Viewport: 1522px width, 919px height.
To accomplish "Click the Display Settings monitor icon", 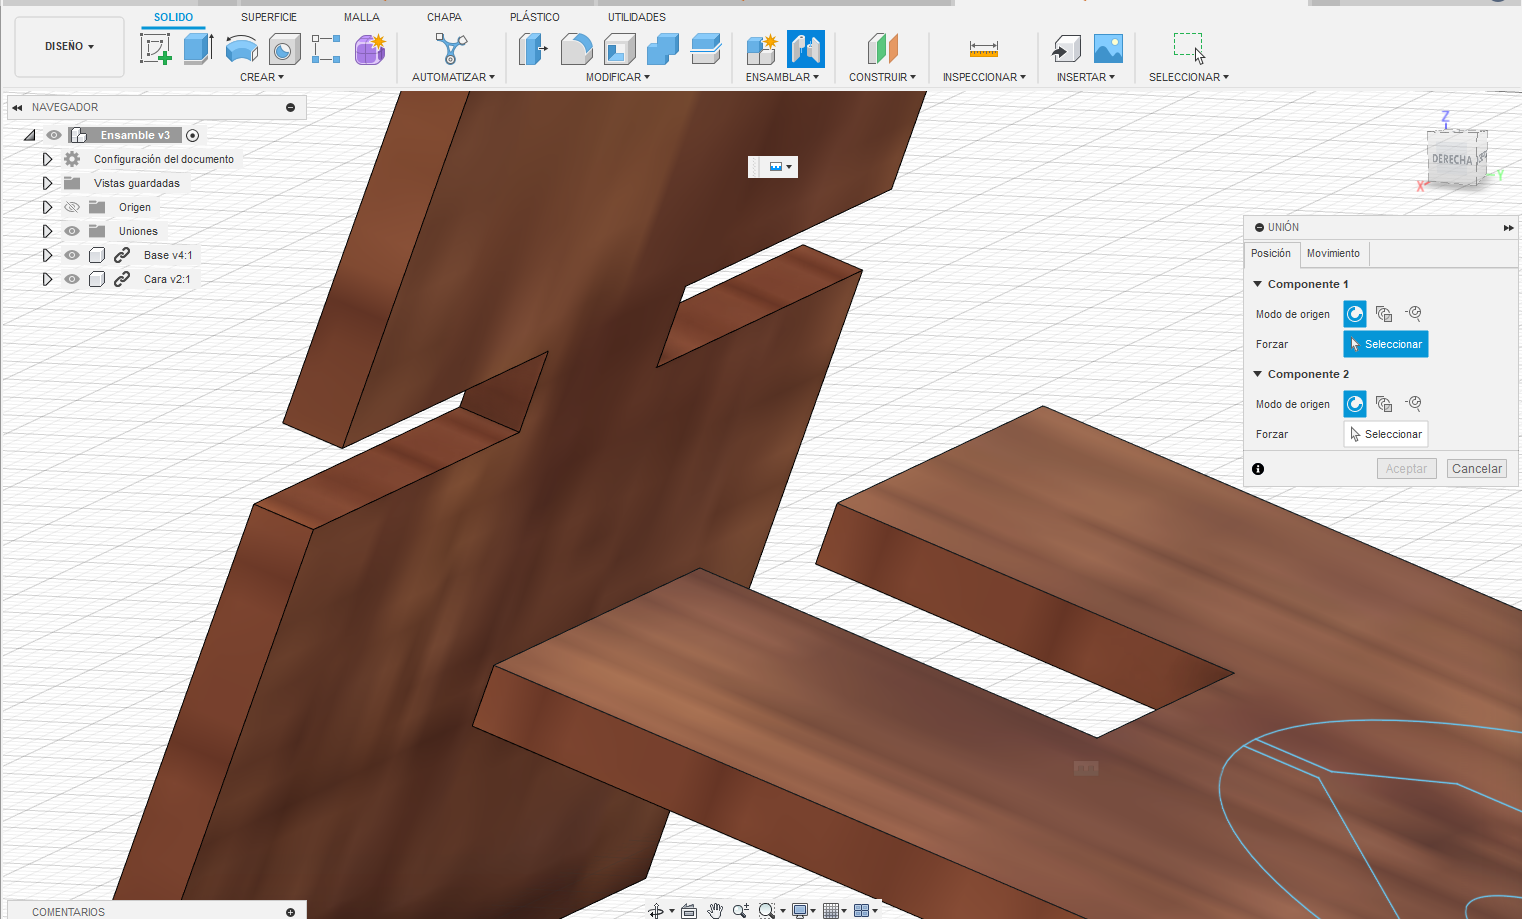I will coord(799,910).
